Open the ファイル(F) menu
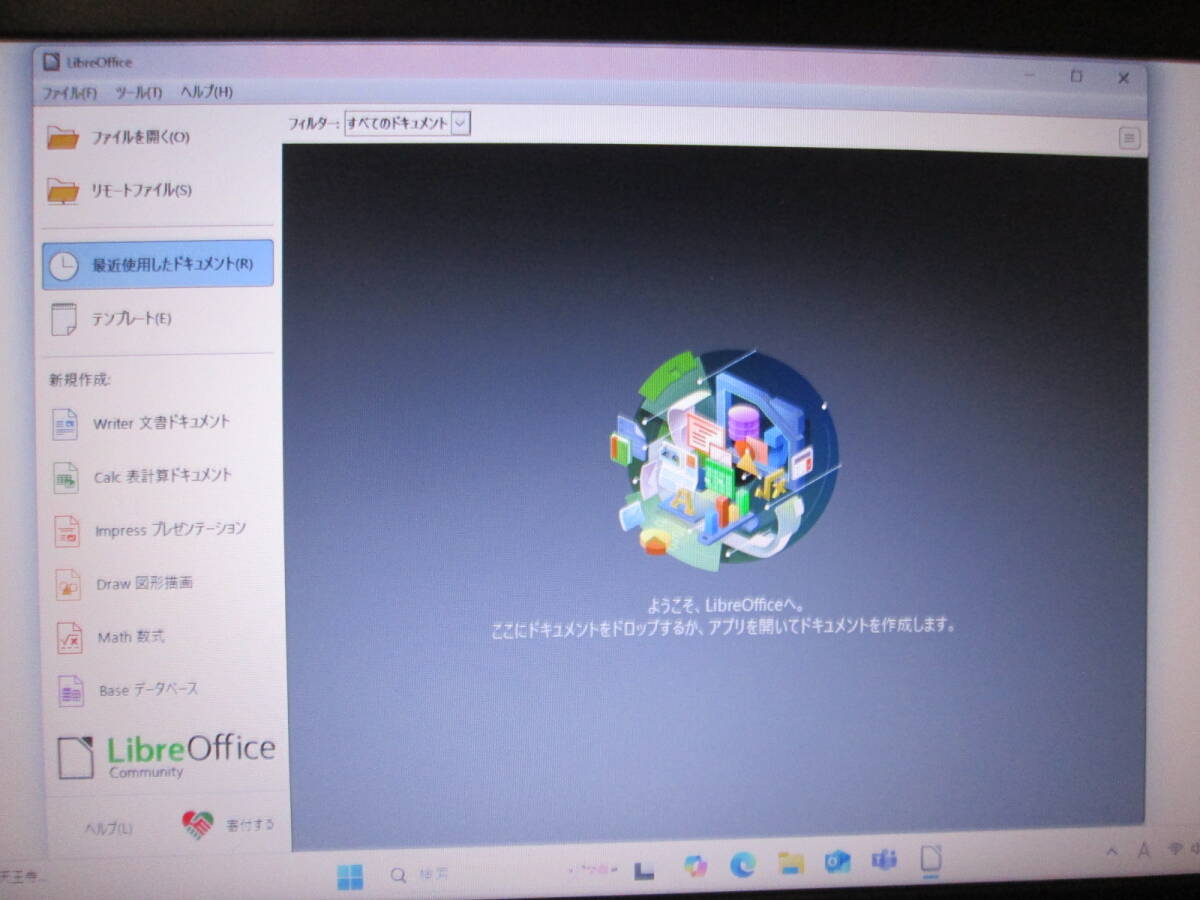This screenshot has height=900, width=1200. pyautogui.click(x=69, y=92)
